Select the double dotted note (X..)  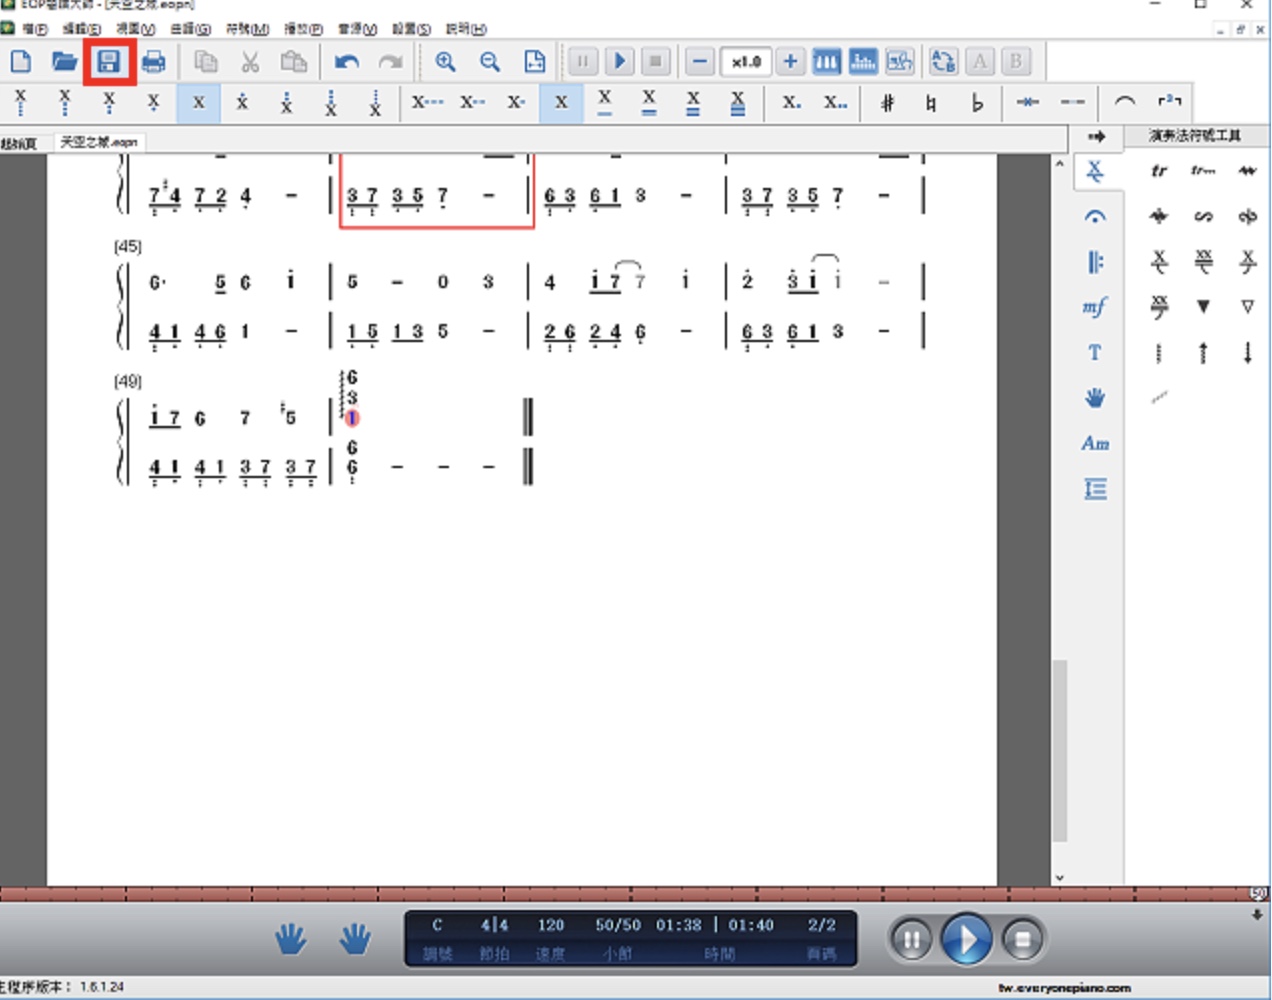coord(835,102)
